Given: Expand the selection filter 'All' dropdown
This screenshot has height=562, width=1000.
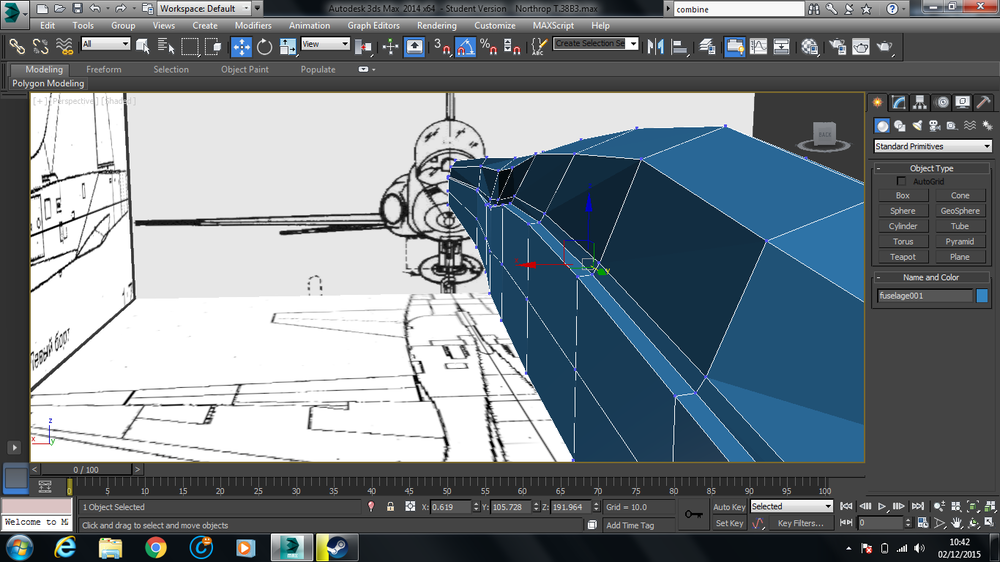Looking at the screenshot, I should click(x=106, y=44).
